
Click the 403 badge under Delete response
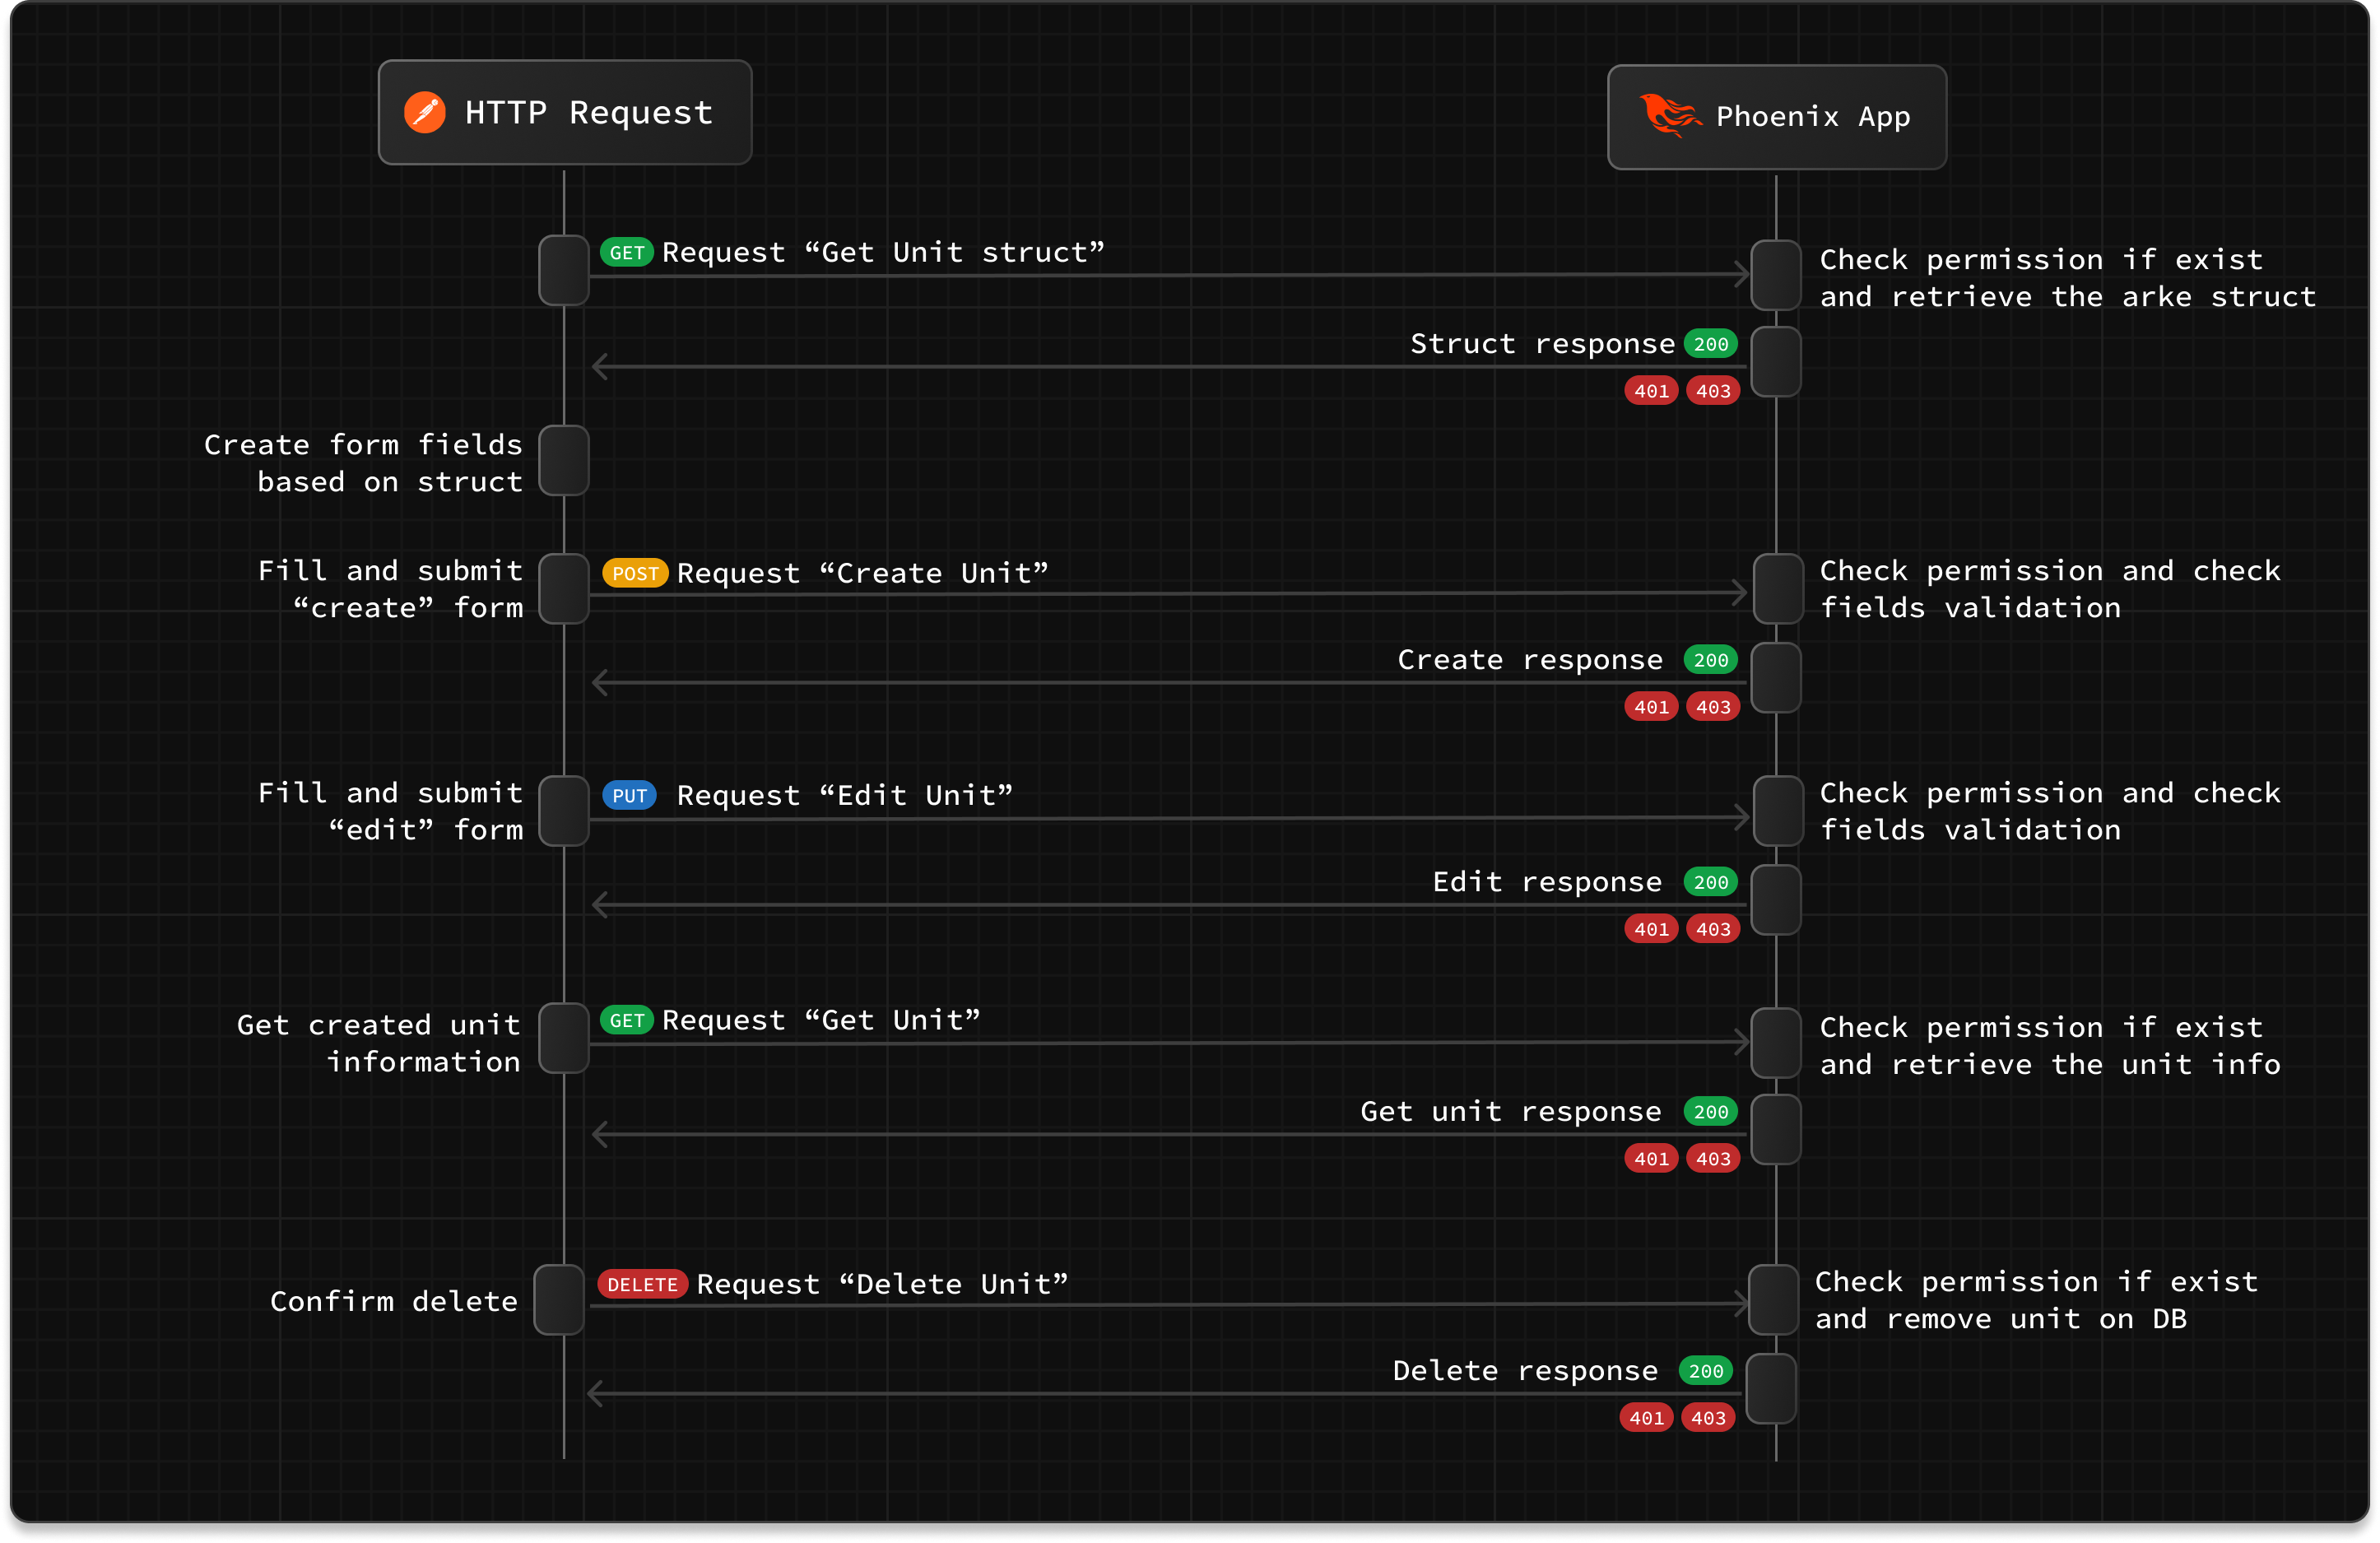[1708, 1418]
